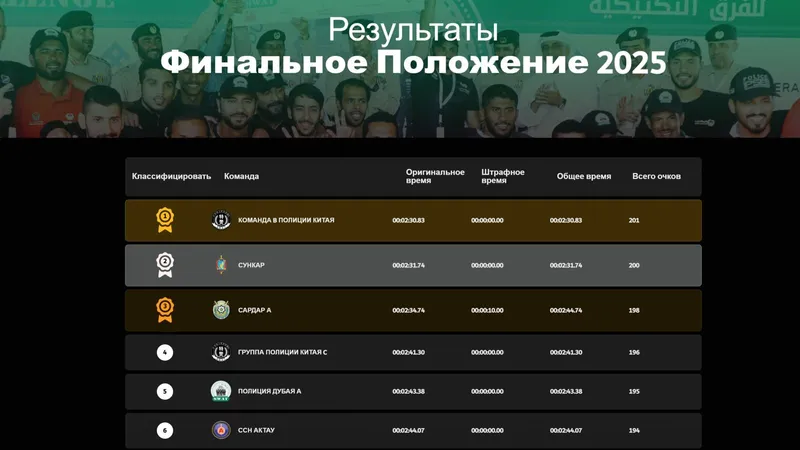
Task: Open the ПОЛИЦИЯ ДУБАЯ А team name
Action: click(269, 391)
